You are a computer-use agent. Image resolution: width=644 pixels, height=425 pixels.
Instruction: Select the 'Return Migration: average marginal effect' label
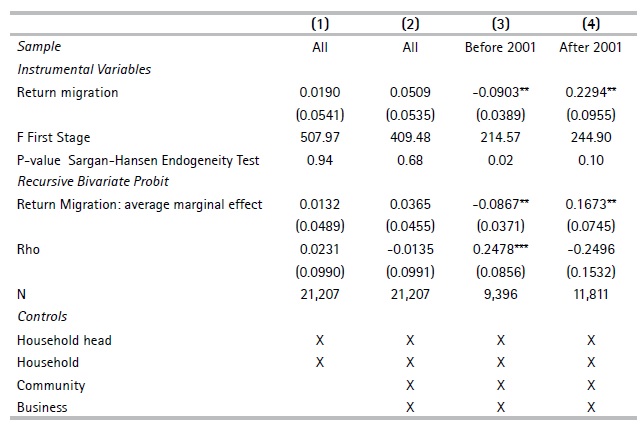(x=139, y=204)
